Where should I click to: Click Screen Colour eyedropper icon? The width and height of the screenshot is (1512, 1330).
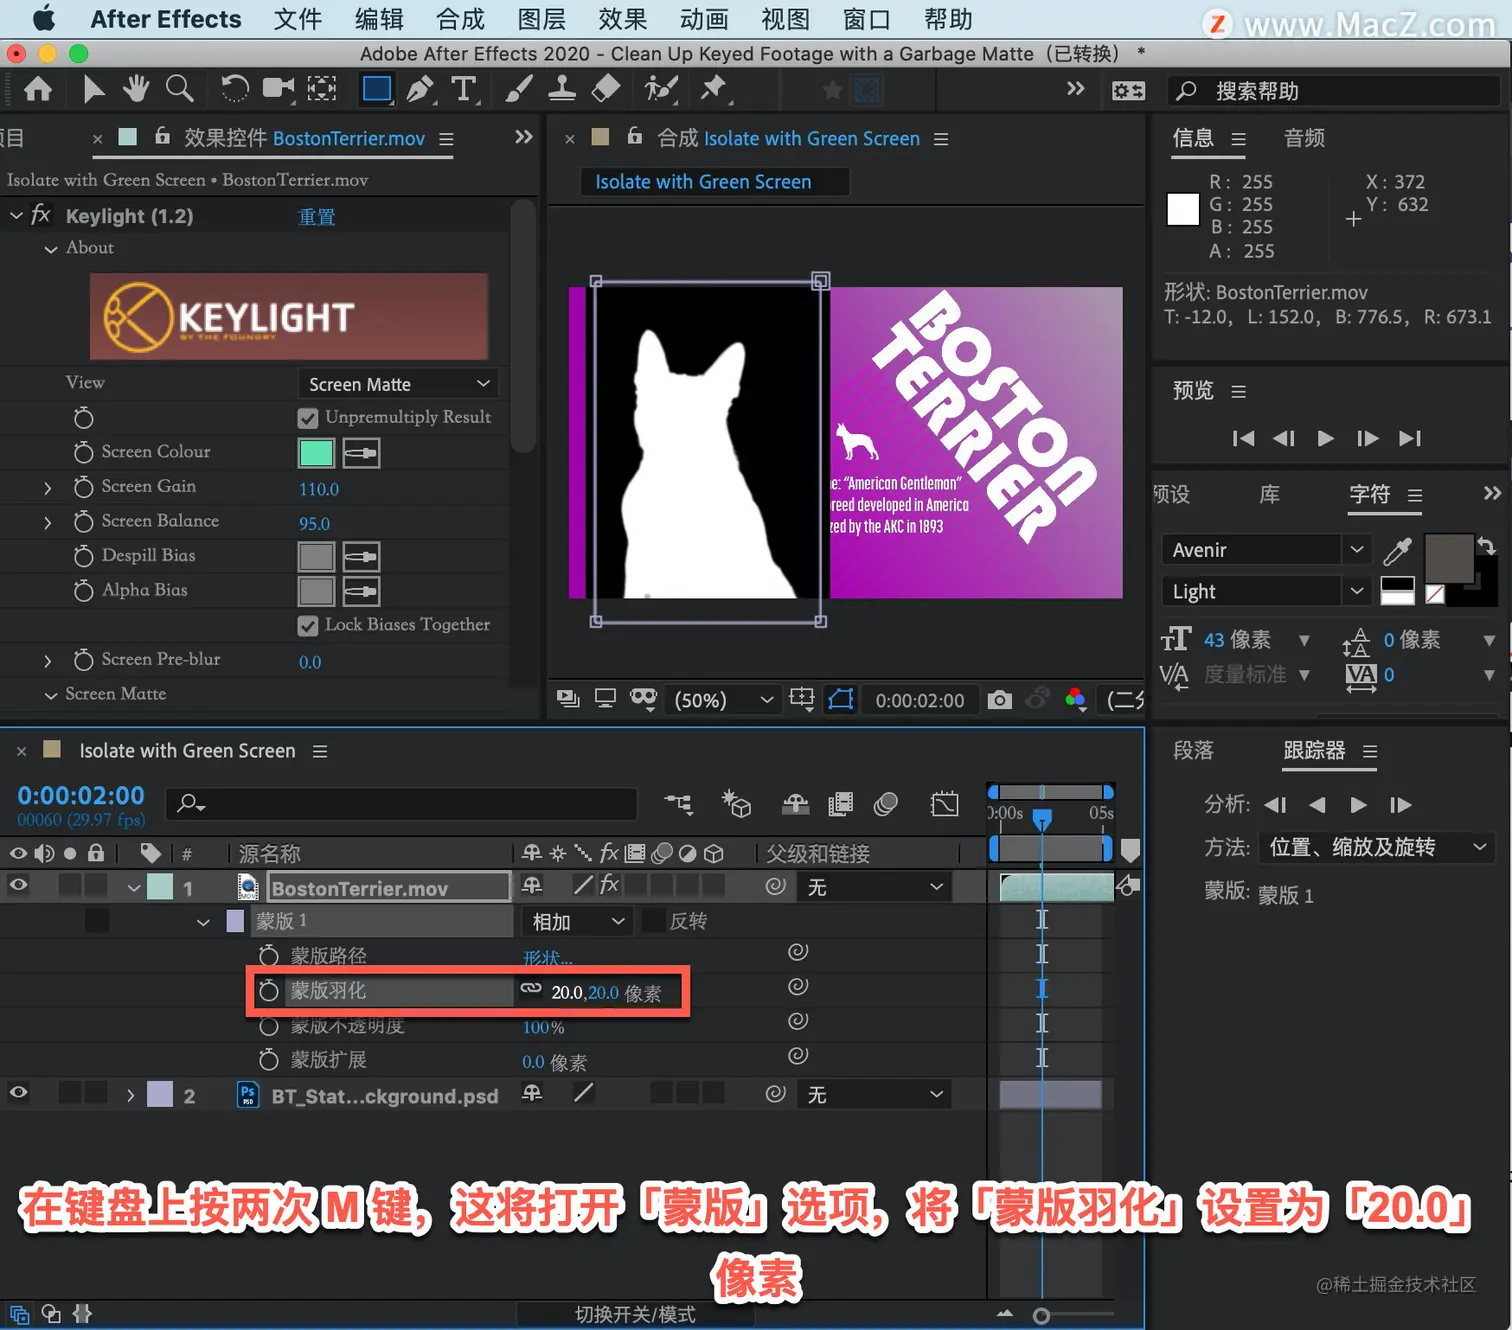coord(361,453)
